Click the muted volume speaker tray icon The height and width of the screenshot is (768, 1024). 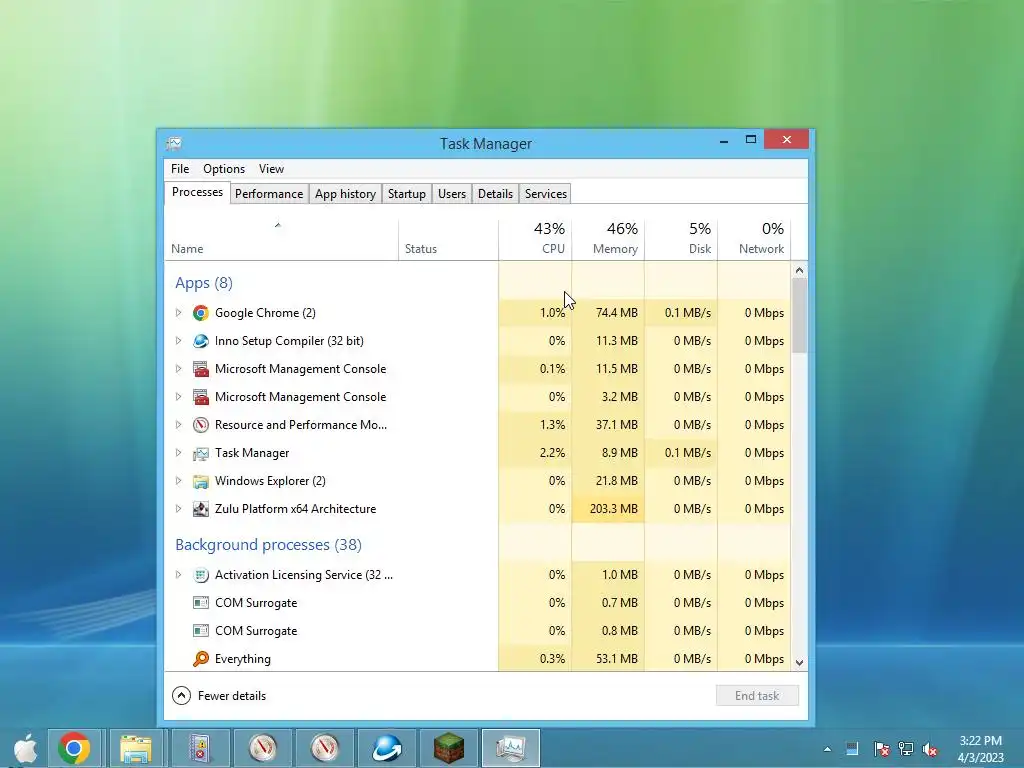(x=930, y=749)
